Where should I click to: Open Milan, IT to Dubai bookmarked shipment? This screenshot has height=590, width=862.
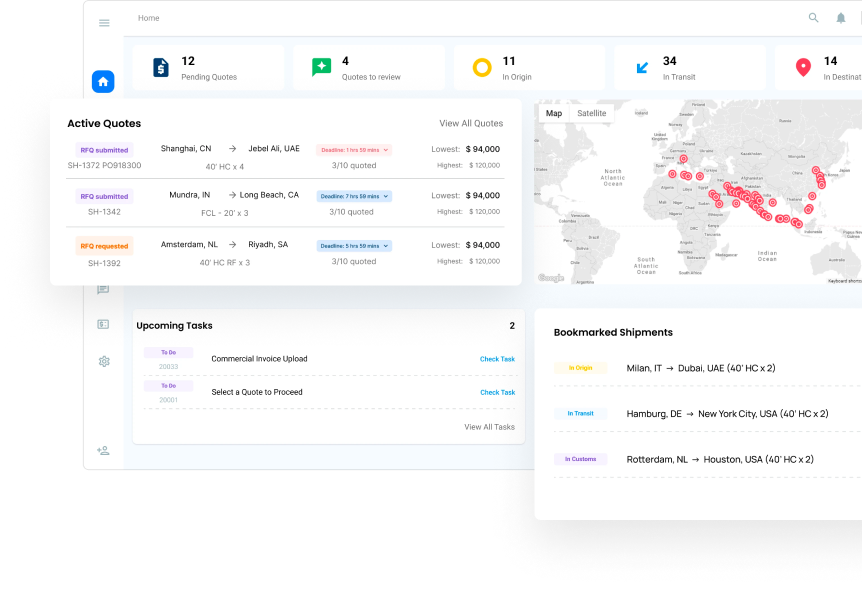(701, 368)
